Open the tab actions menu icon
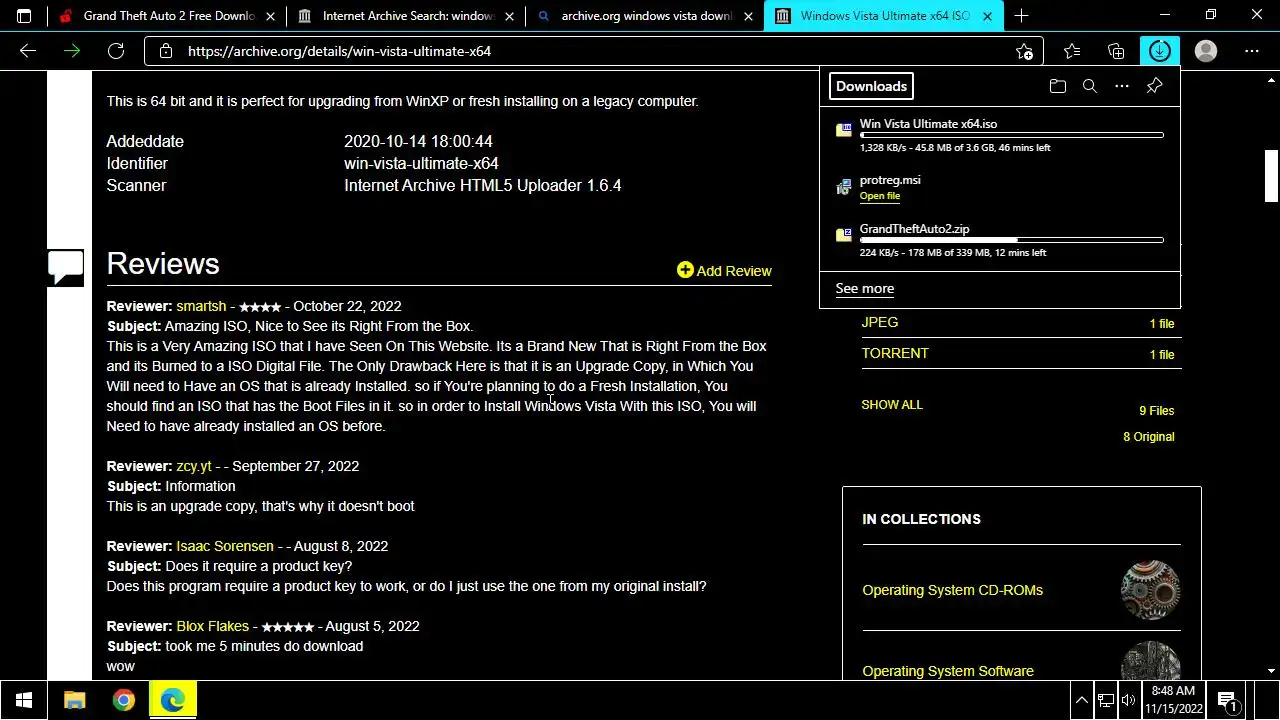Image resolution: width=1280 pixels, height=720 pixels. [x=24, y=16]
